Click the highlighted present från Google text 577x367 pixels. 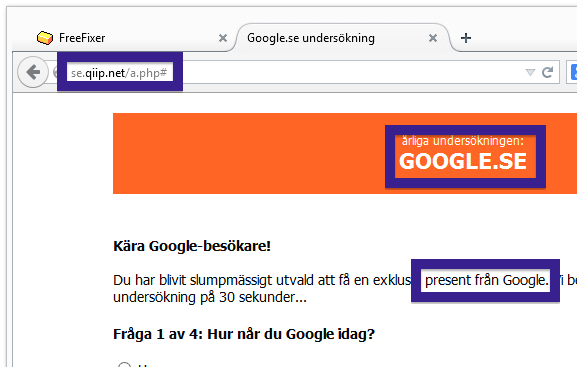click(487, 280)
